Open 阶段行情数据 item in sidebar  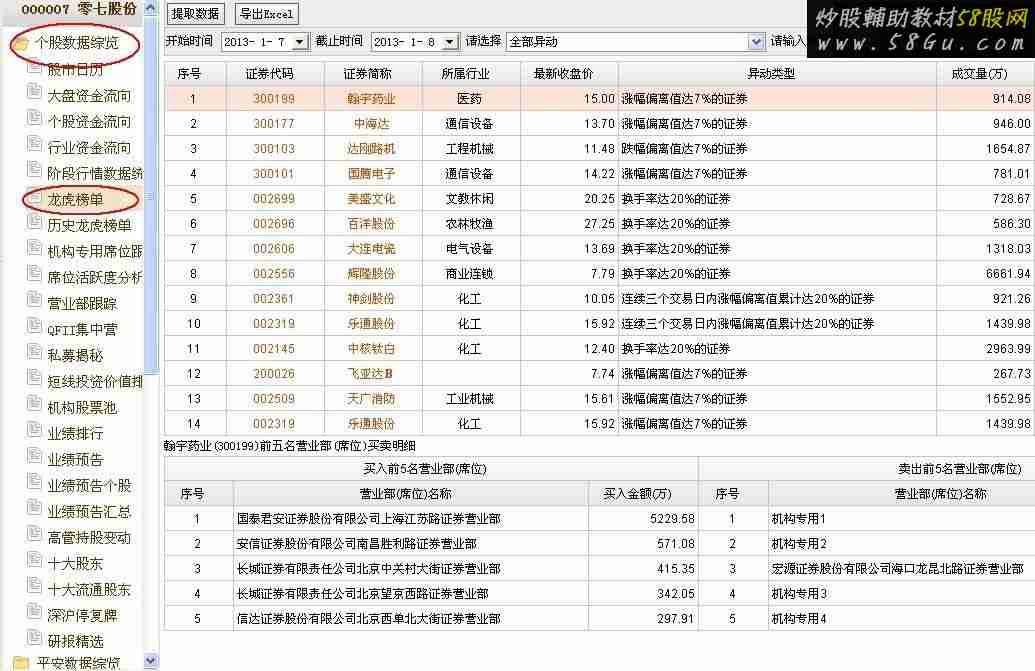pyautogui.click(x=94, y=174)
